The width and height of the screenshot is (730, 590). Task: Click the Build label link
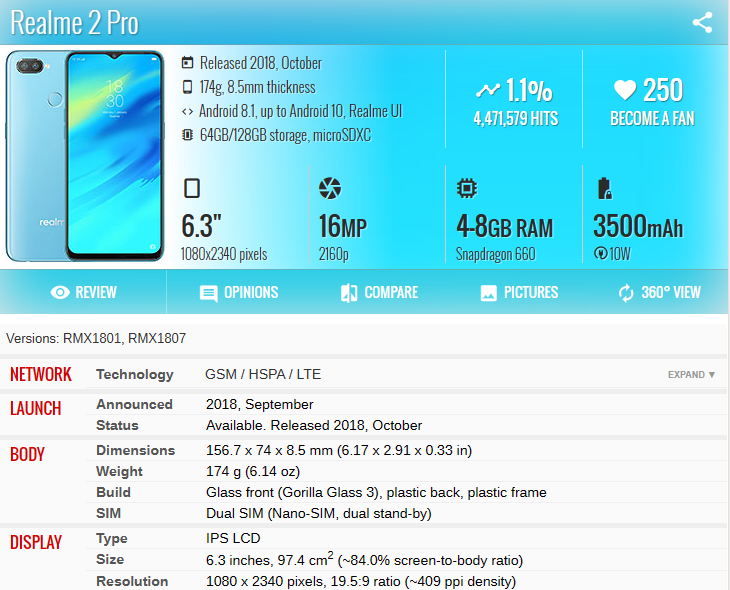tap(113, 492)
